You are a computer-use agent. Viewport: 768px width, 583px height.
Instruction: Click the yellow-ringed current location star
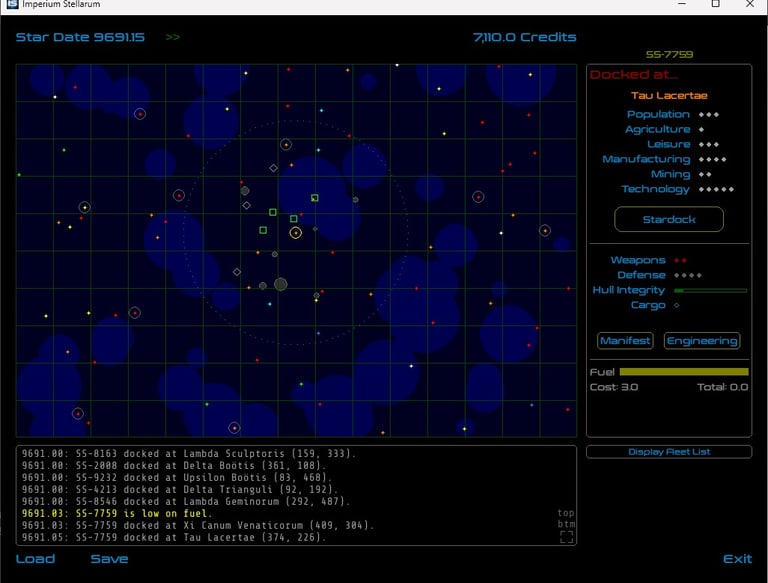295,233
